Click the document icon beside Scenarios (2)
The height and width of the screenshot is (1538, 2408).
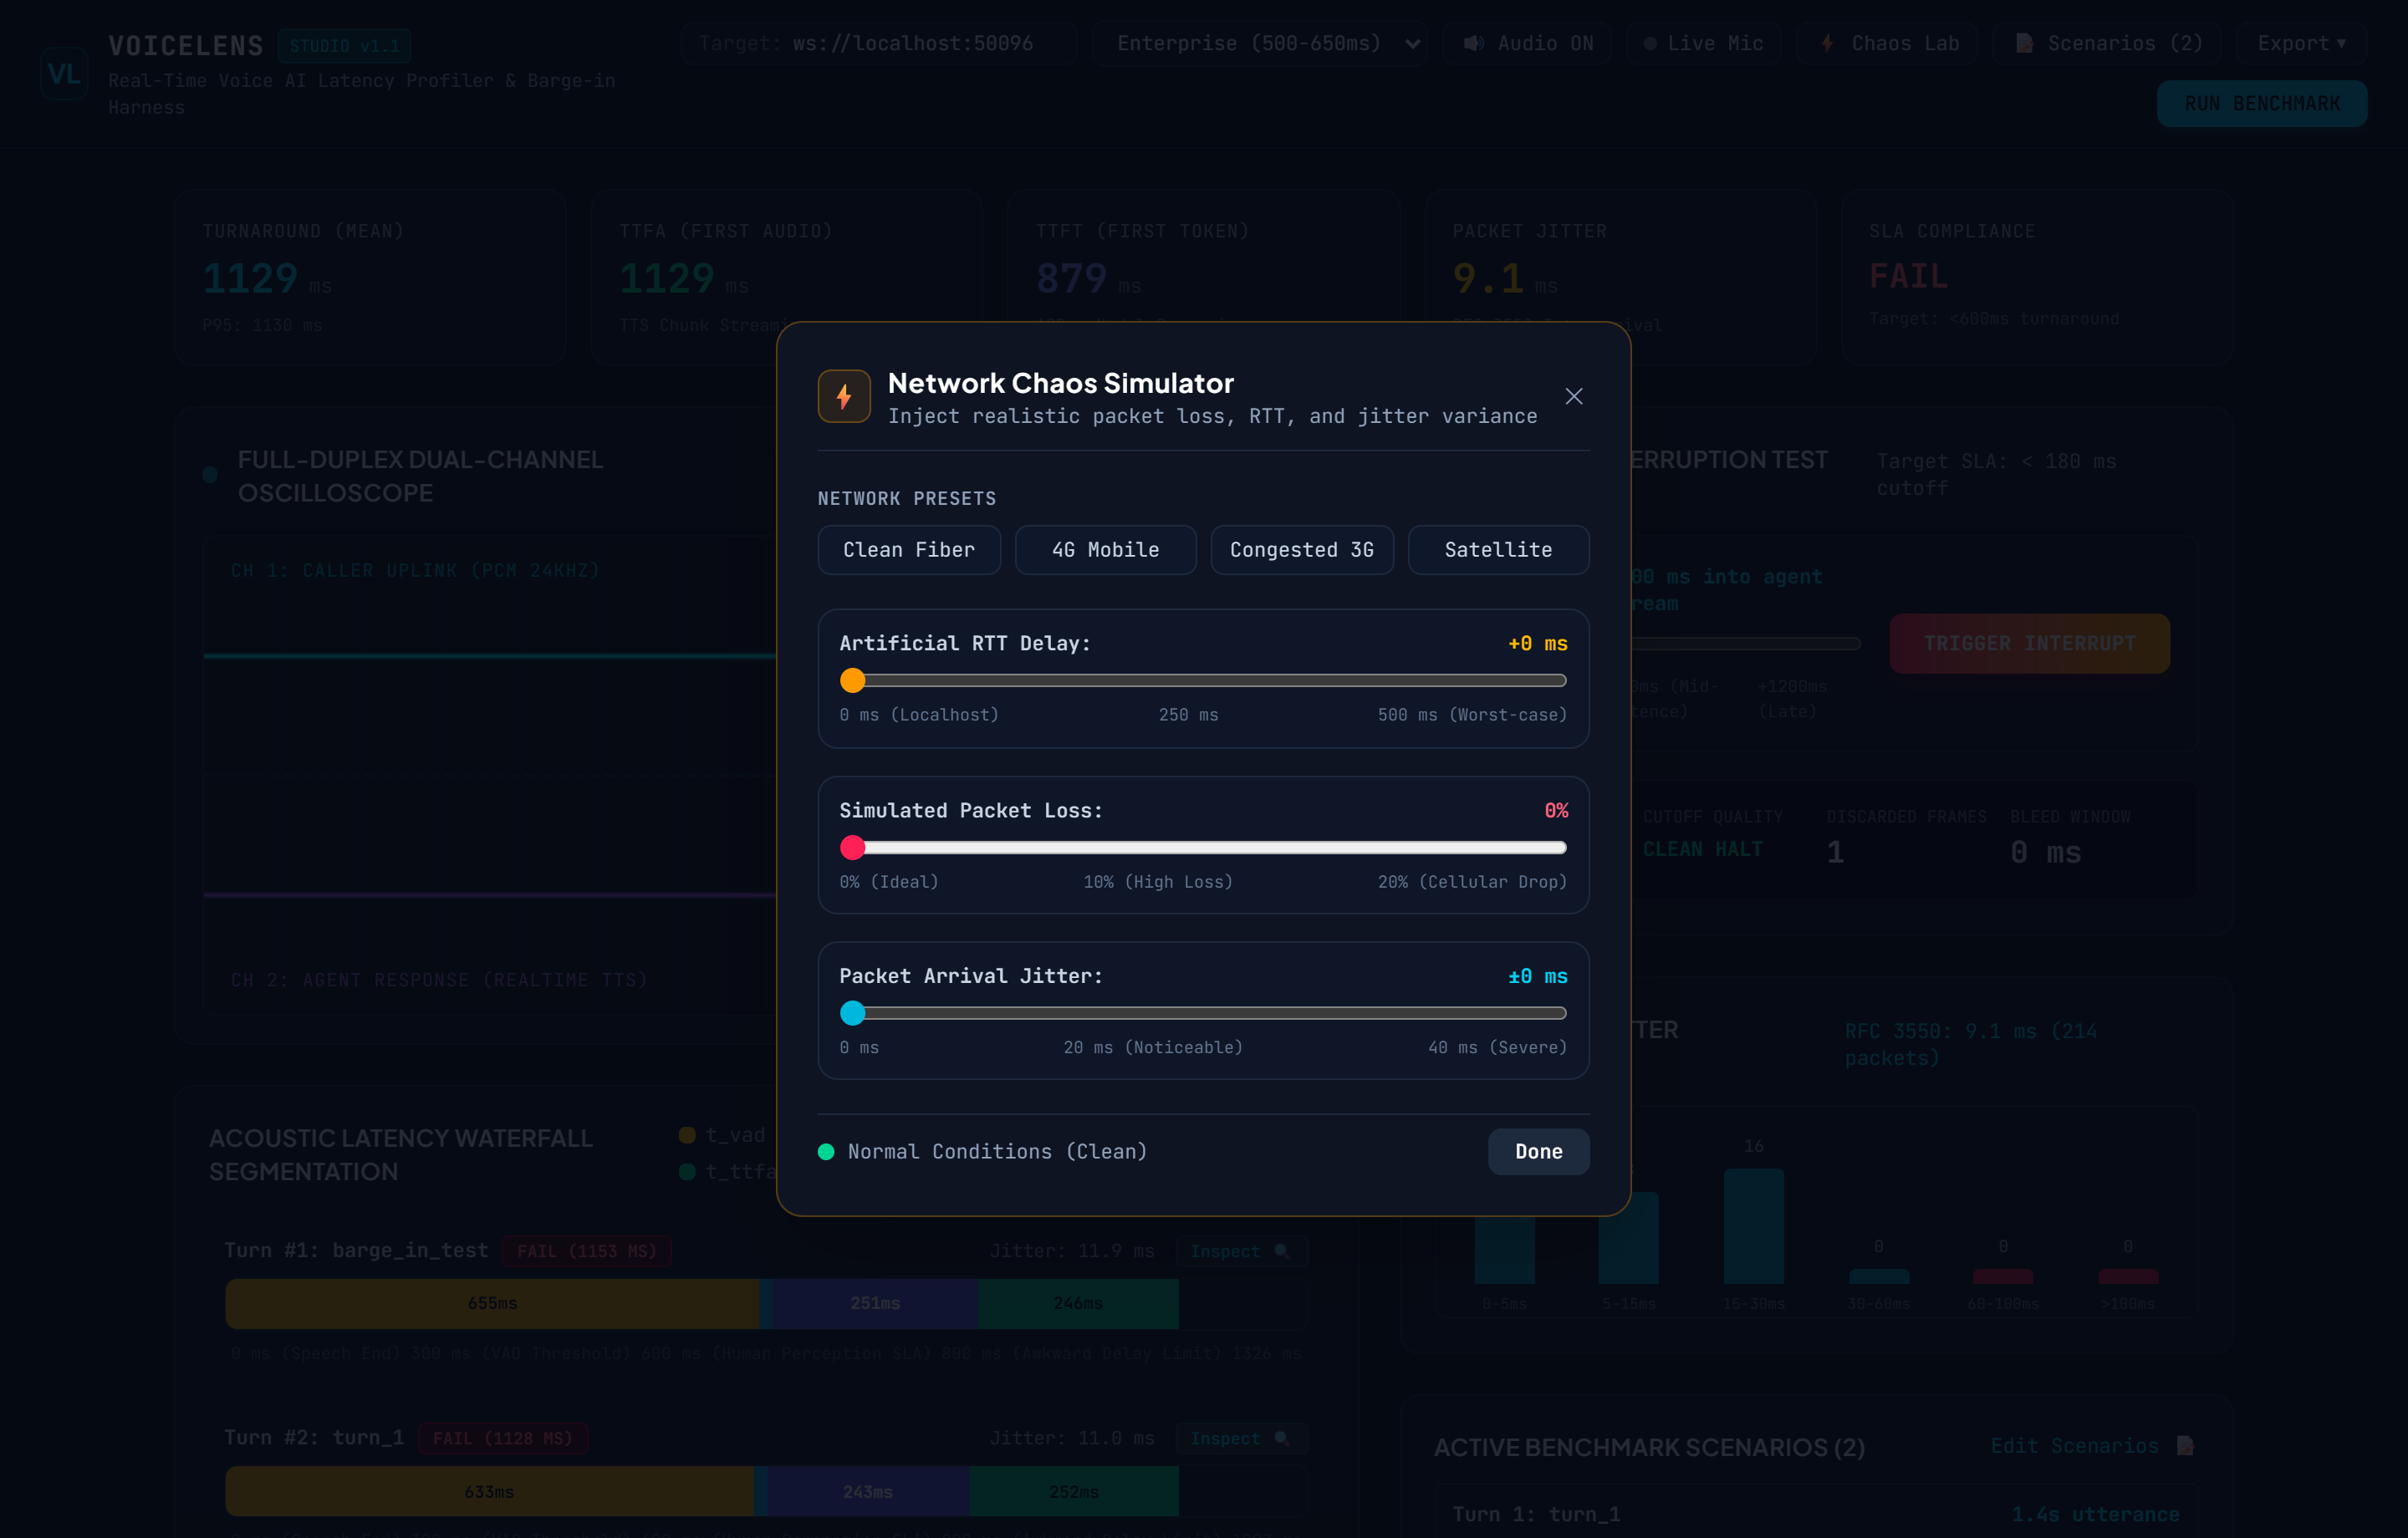tap(2024, 43)
